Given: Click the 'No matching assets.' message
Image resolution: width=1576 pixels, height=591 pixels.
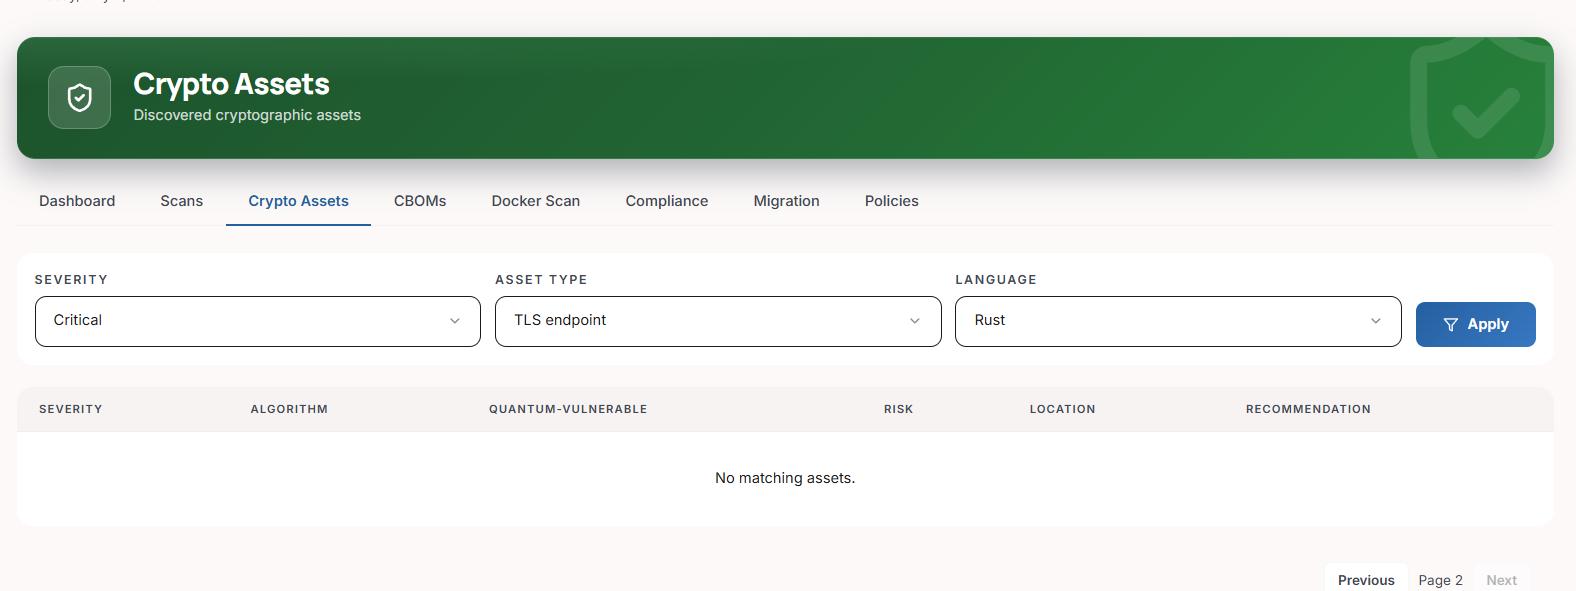Looking at the screenshot, I should pos(785,478).
